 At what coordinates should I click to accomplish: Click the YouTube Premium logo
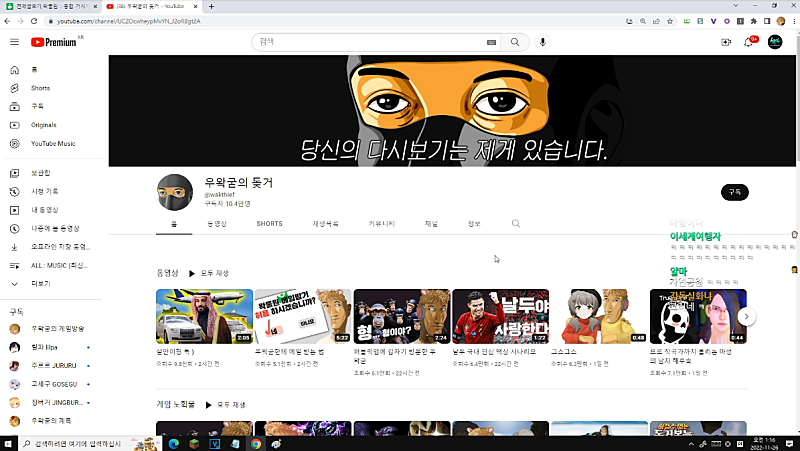coord(54,42)
